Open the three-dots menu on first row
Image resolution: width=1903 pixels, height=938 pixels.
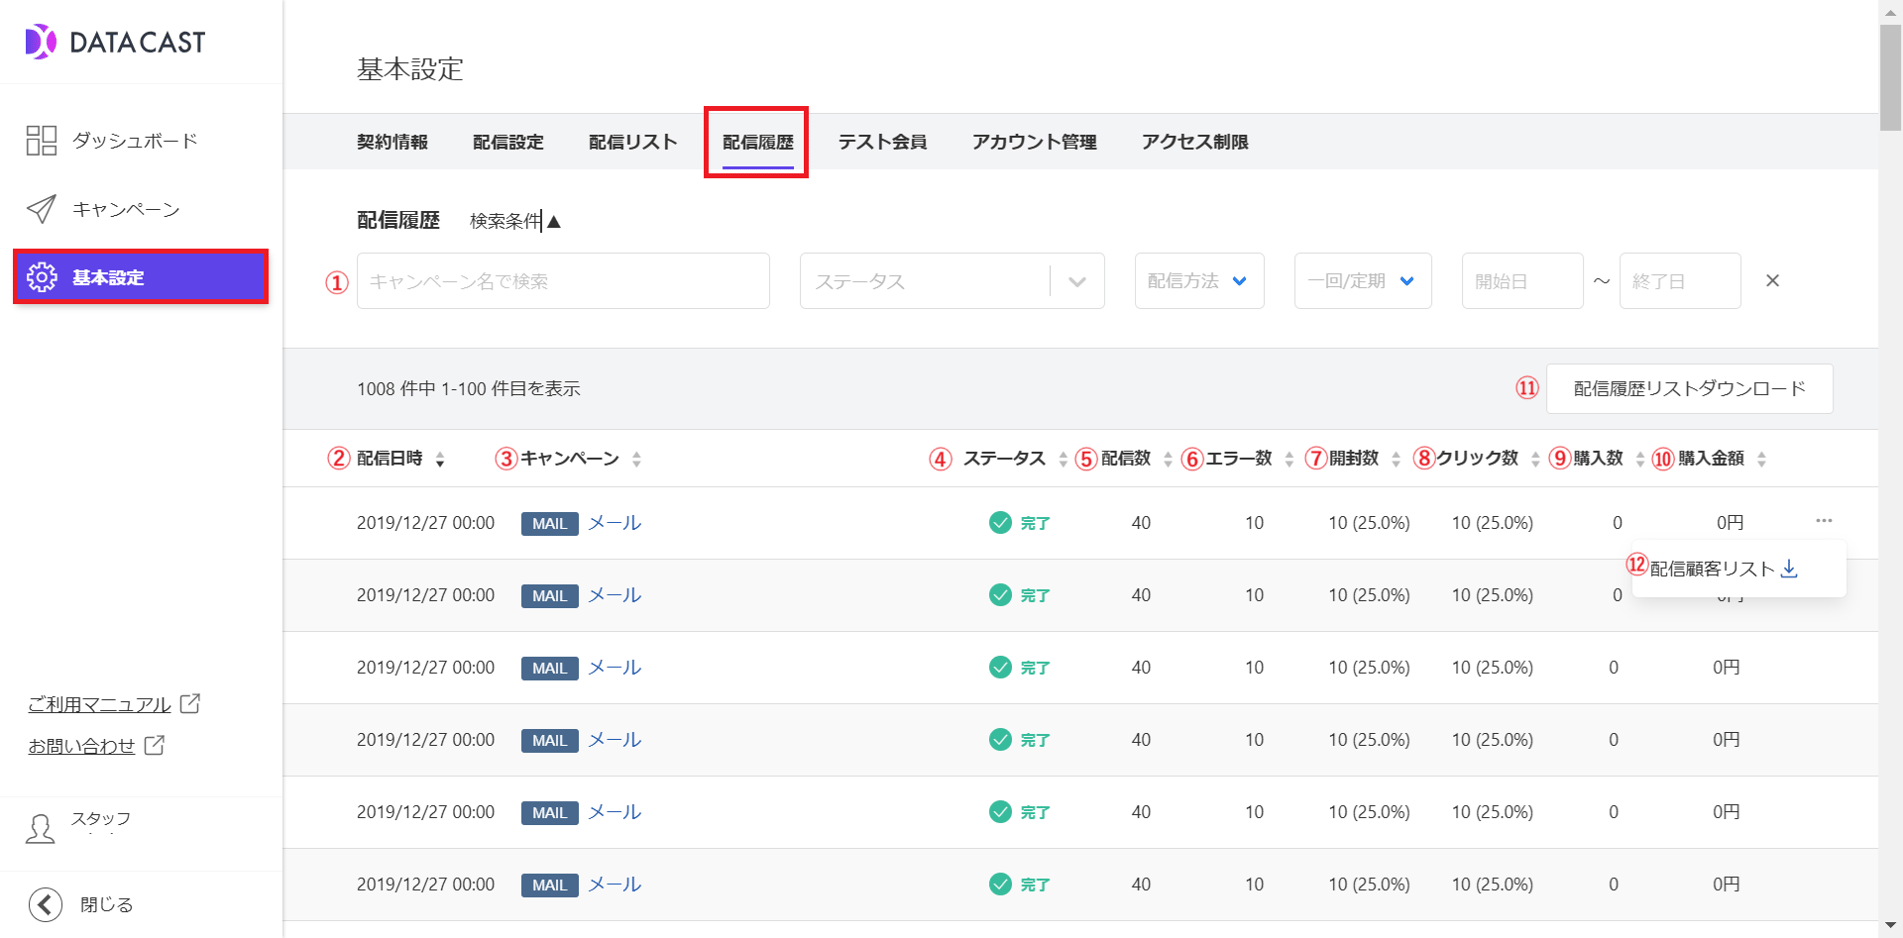(1824, 520)
